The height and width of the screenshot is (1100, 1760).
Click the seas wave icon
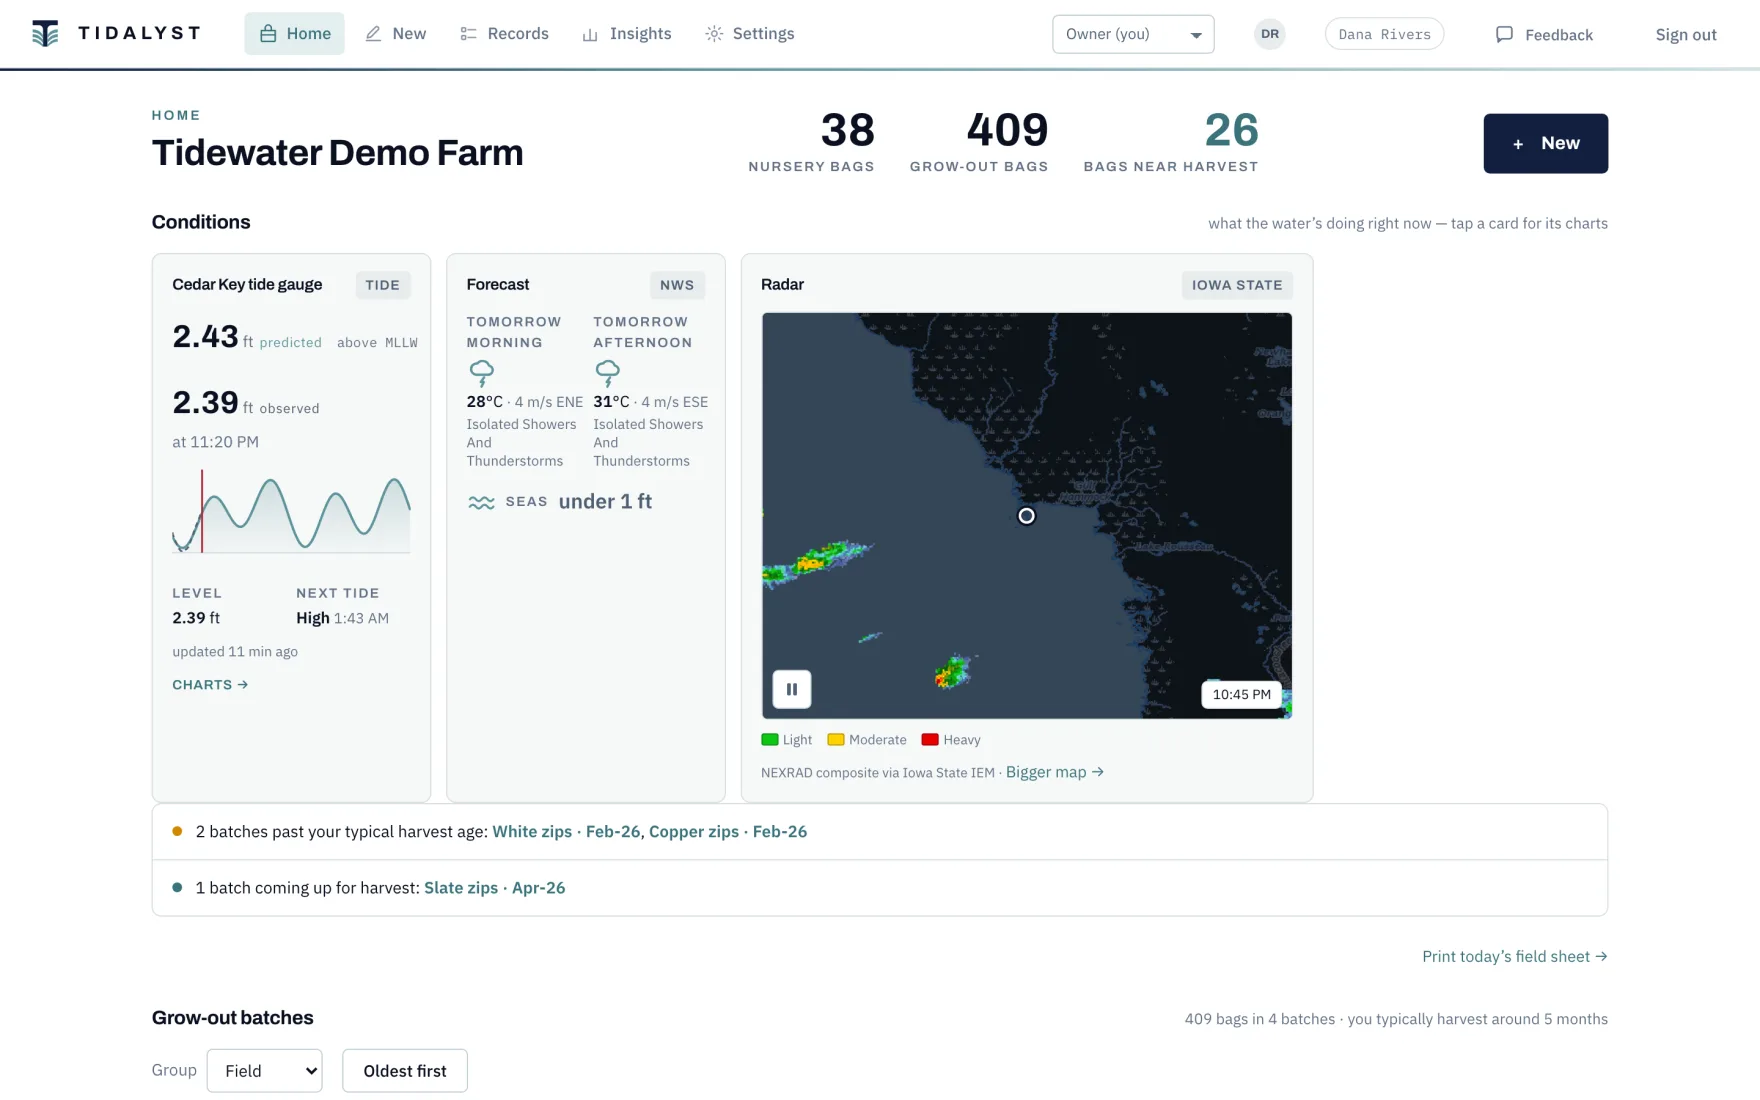tap(481, 502)
